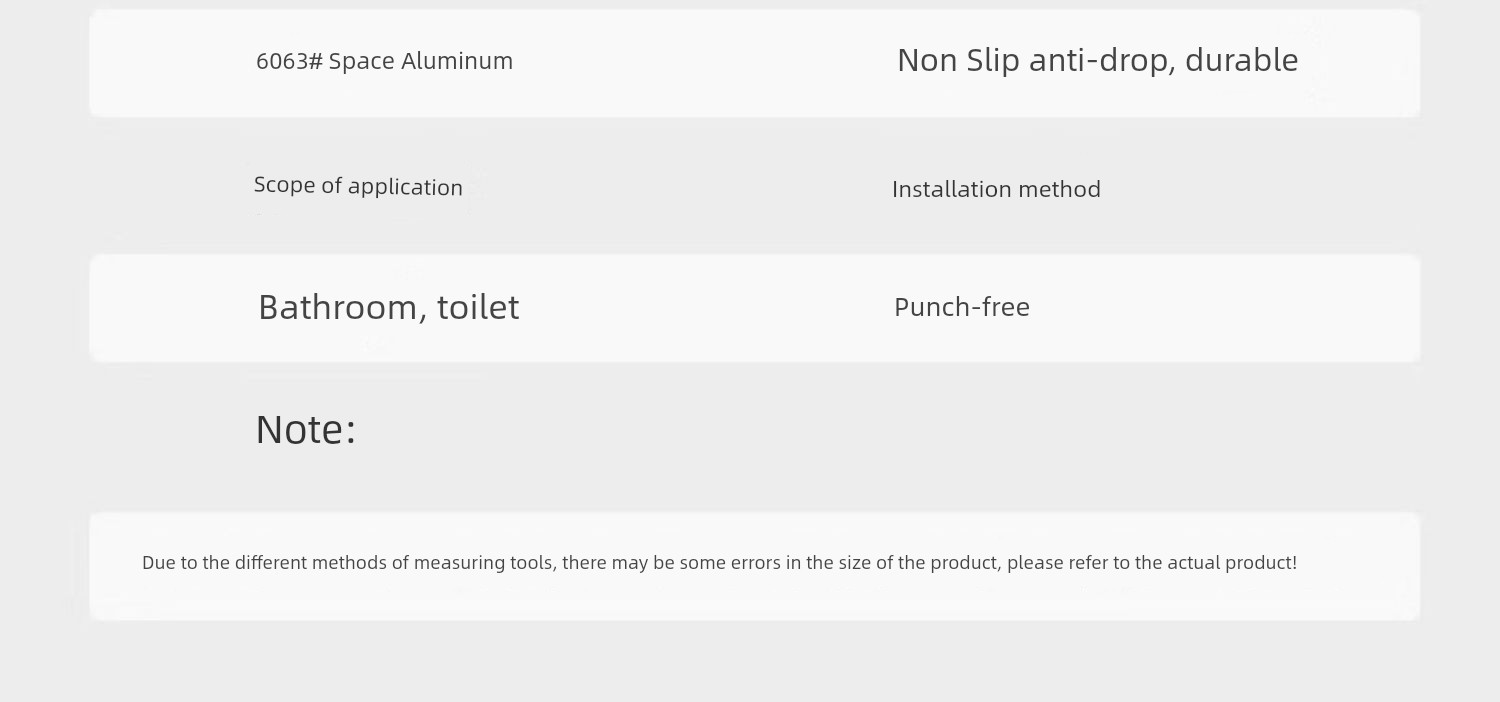This screenshot has width=1500, height=702.
Task: Click the '6063#' alloy number
Action: click(x=289, y=61)
